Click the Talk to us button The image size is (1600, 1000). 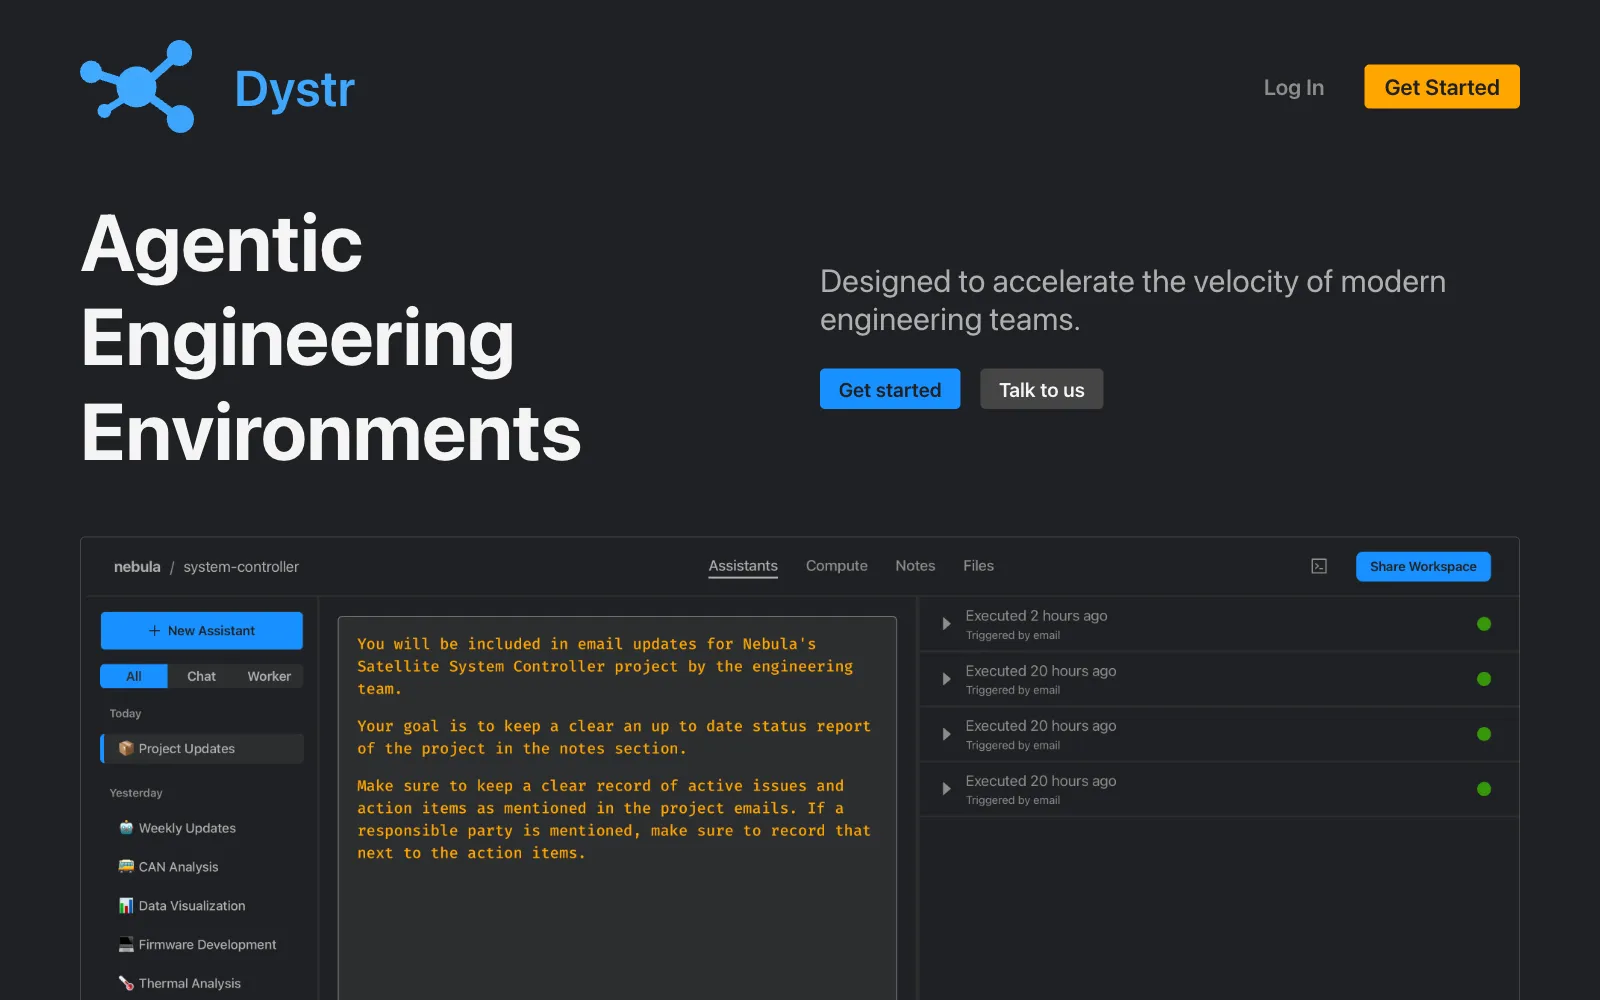tap(1041, 389)
